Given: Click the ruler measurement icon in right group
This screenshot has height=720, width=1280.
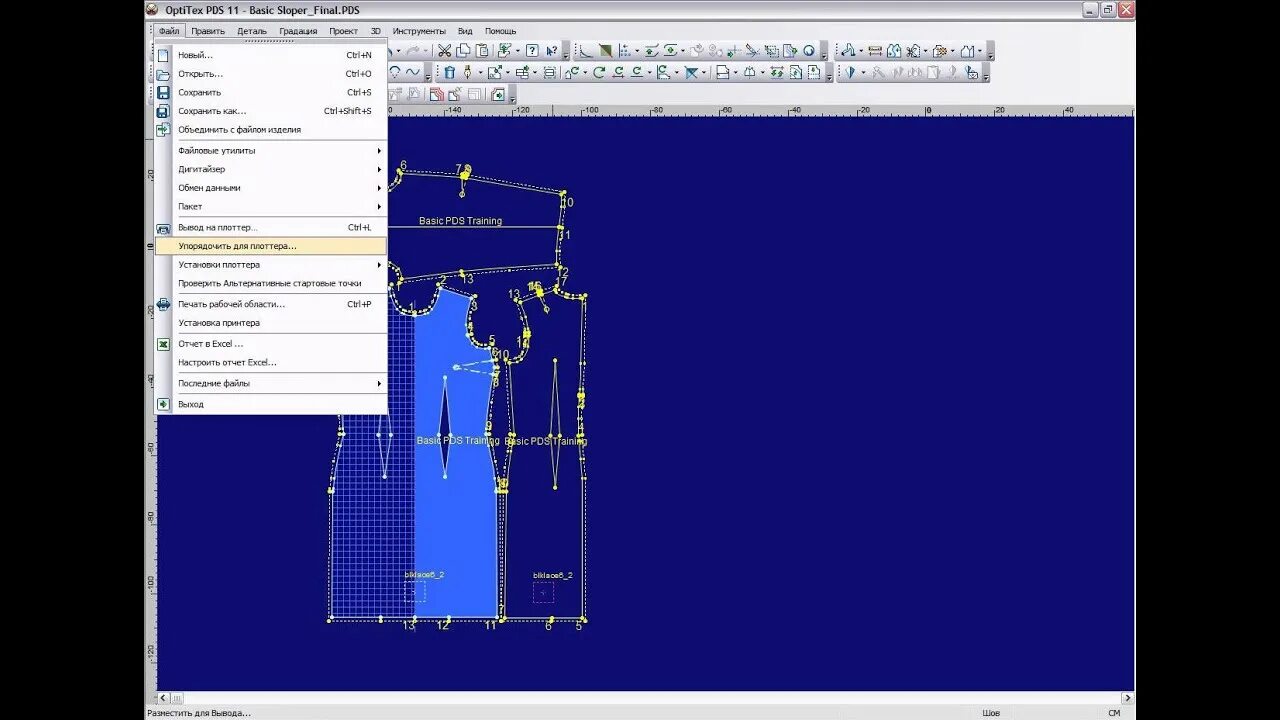Looking at the screenshot, I should pos(875,51).
